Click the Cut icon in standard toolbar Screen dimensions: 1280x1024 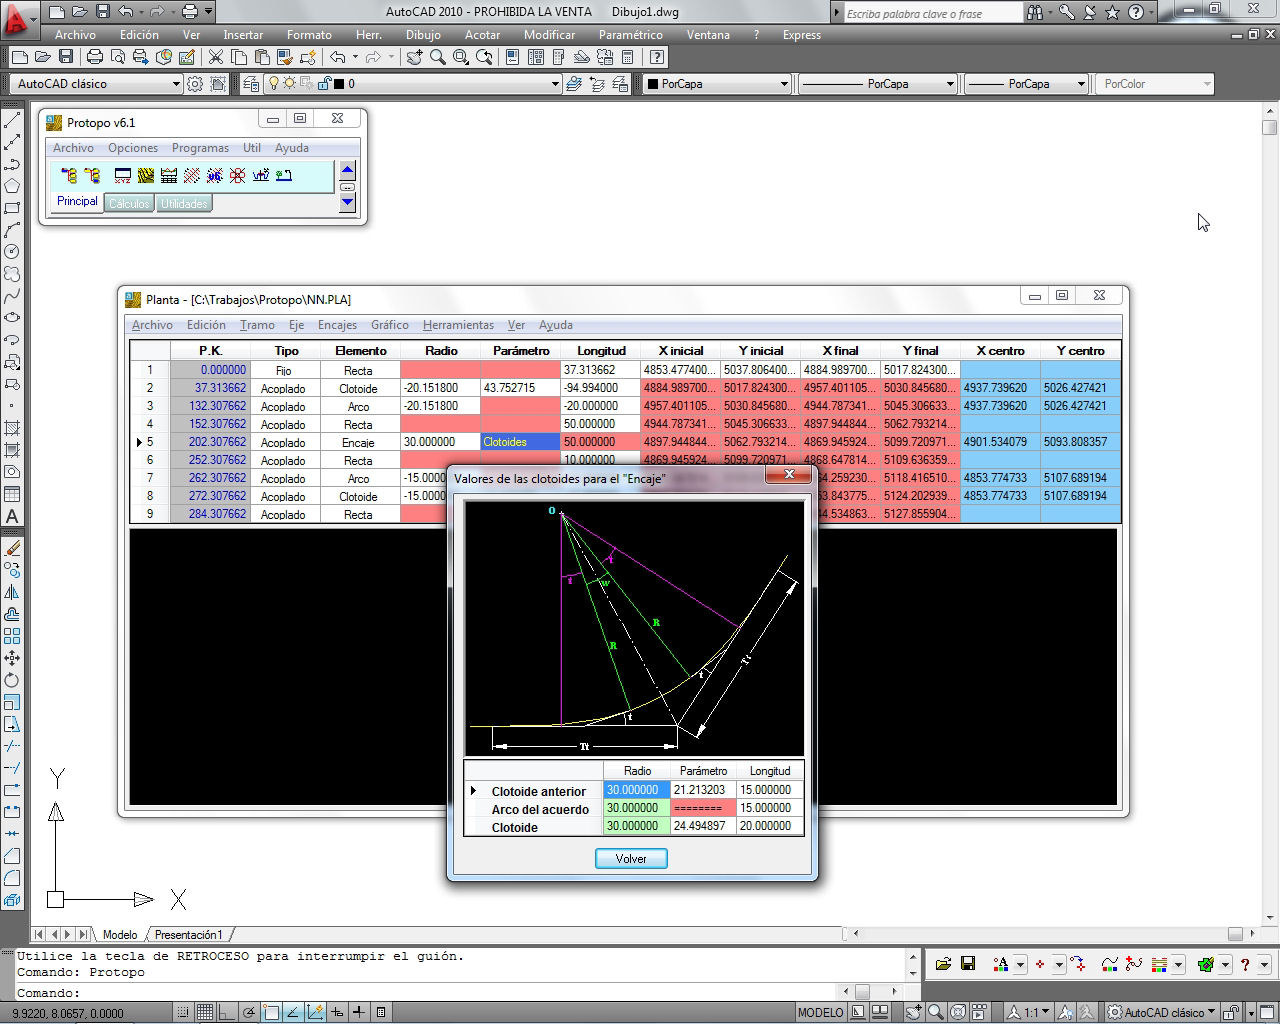pyautogui.click(x=215, y=57)
